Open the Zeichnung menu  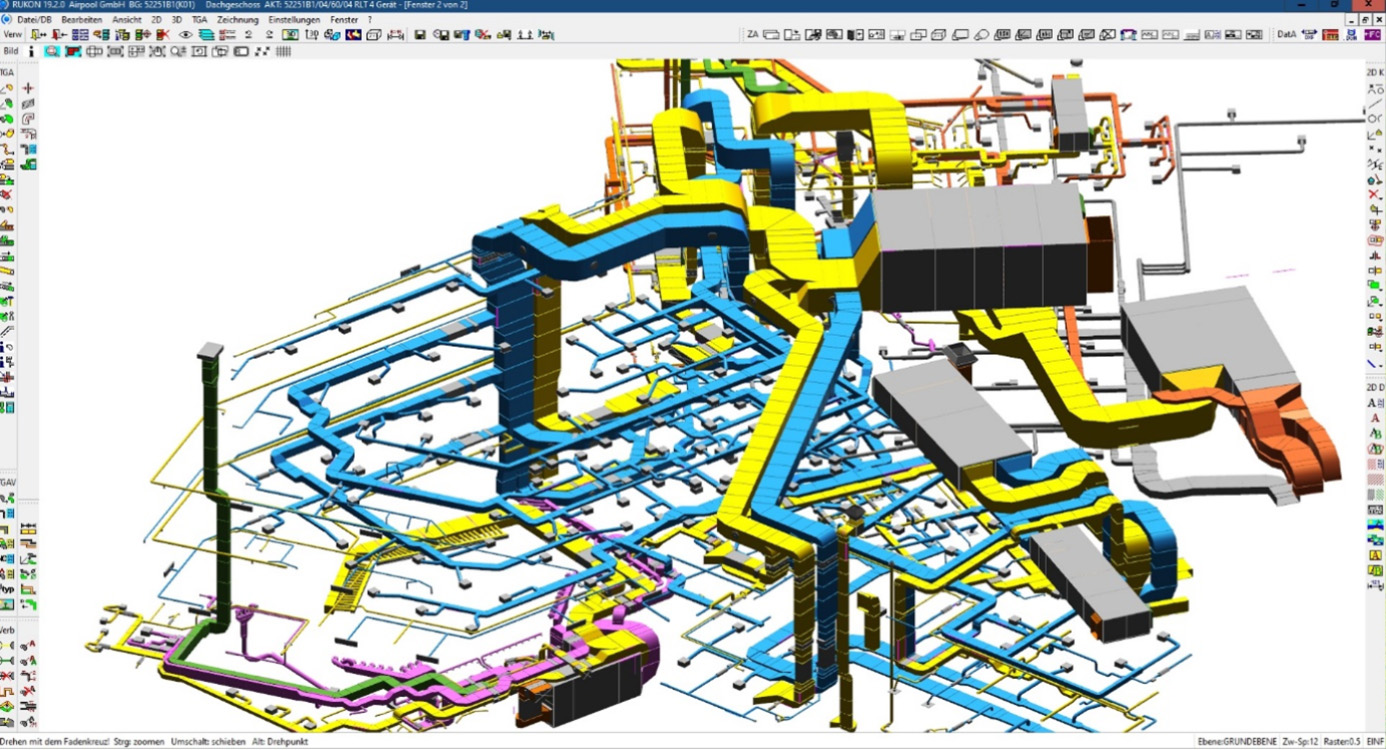(x=237, y=20)
